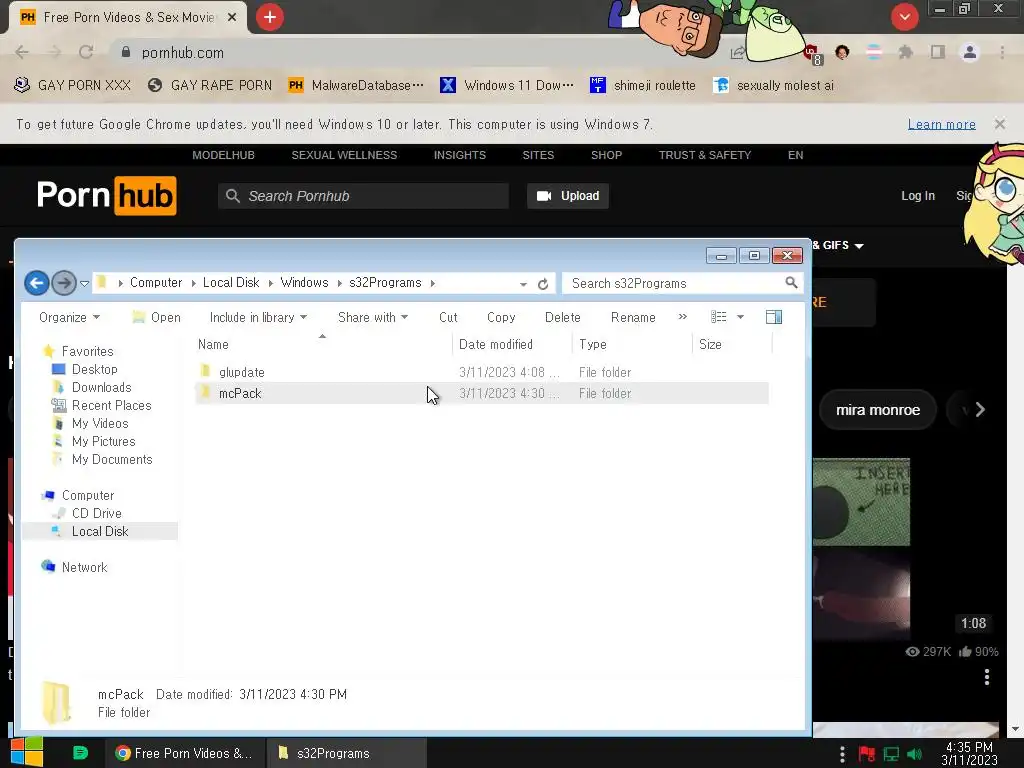Click the magnifier icon in Explorer's search box
Screen dimensions: 1024x768
click(791, 283)
